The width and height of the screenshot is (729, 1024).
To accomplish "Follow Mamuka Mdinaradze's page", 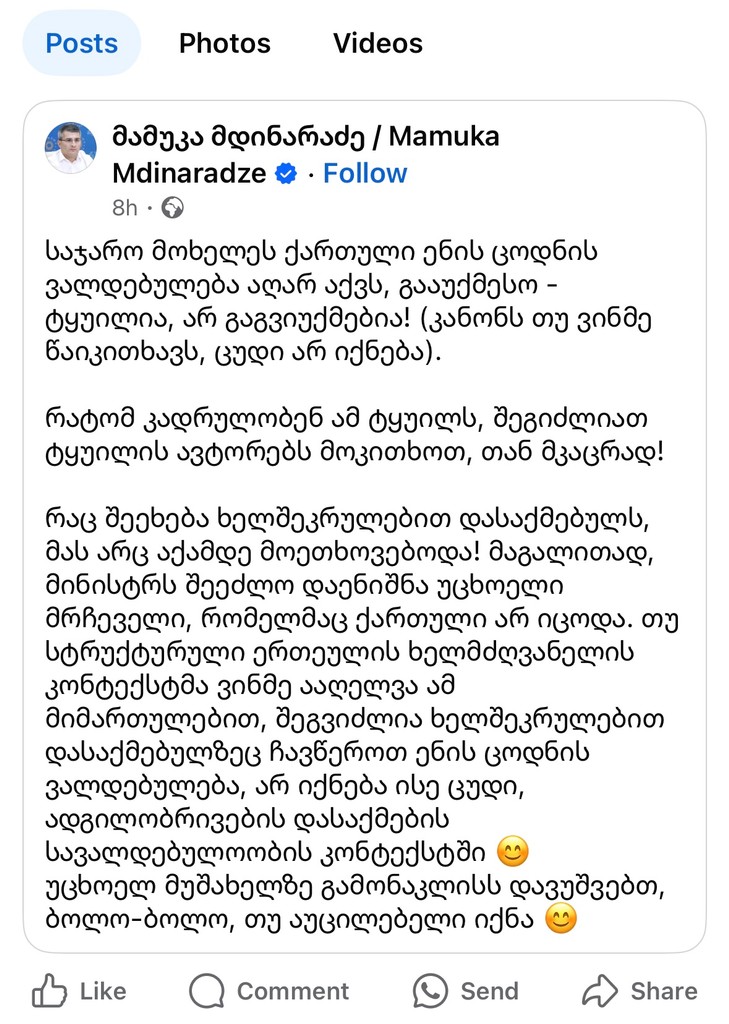I will (365, 174).
